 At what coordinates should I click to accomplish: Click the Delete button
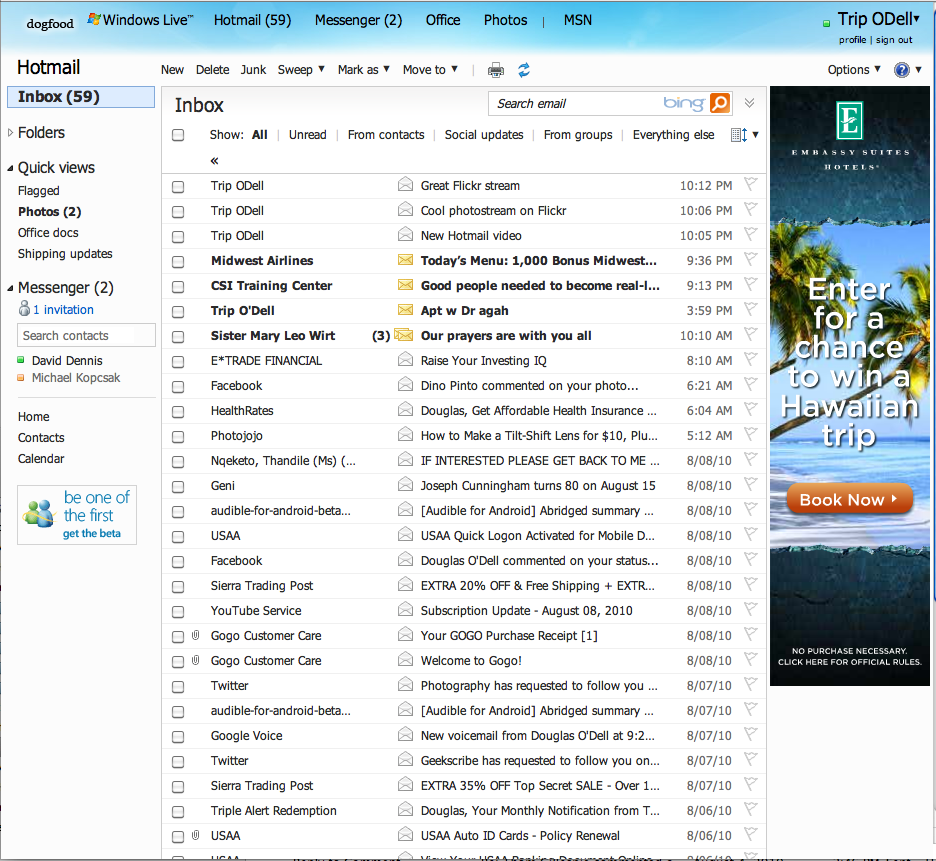[213, 70]
